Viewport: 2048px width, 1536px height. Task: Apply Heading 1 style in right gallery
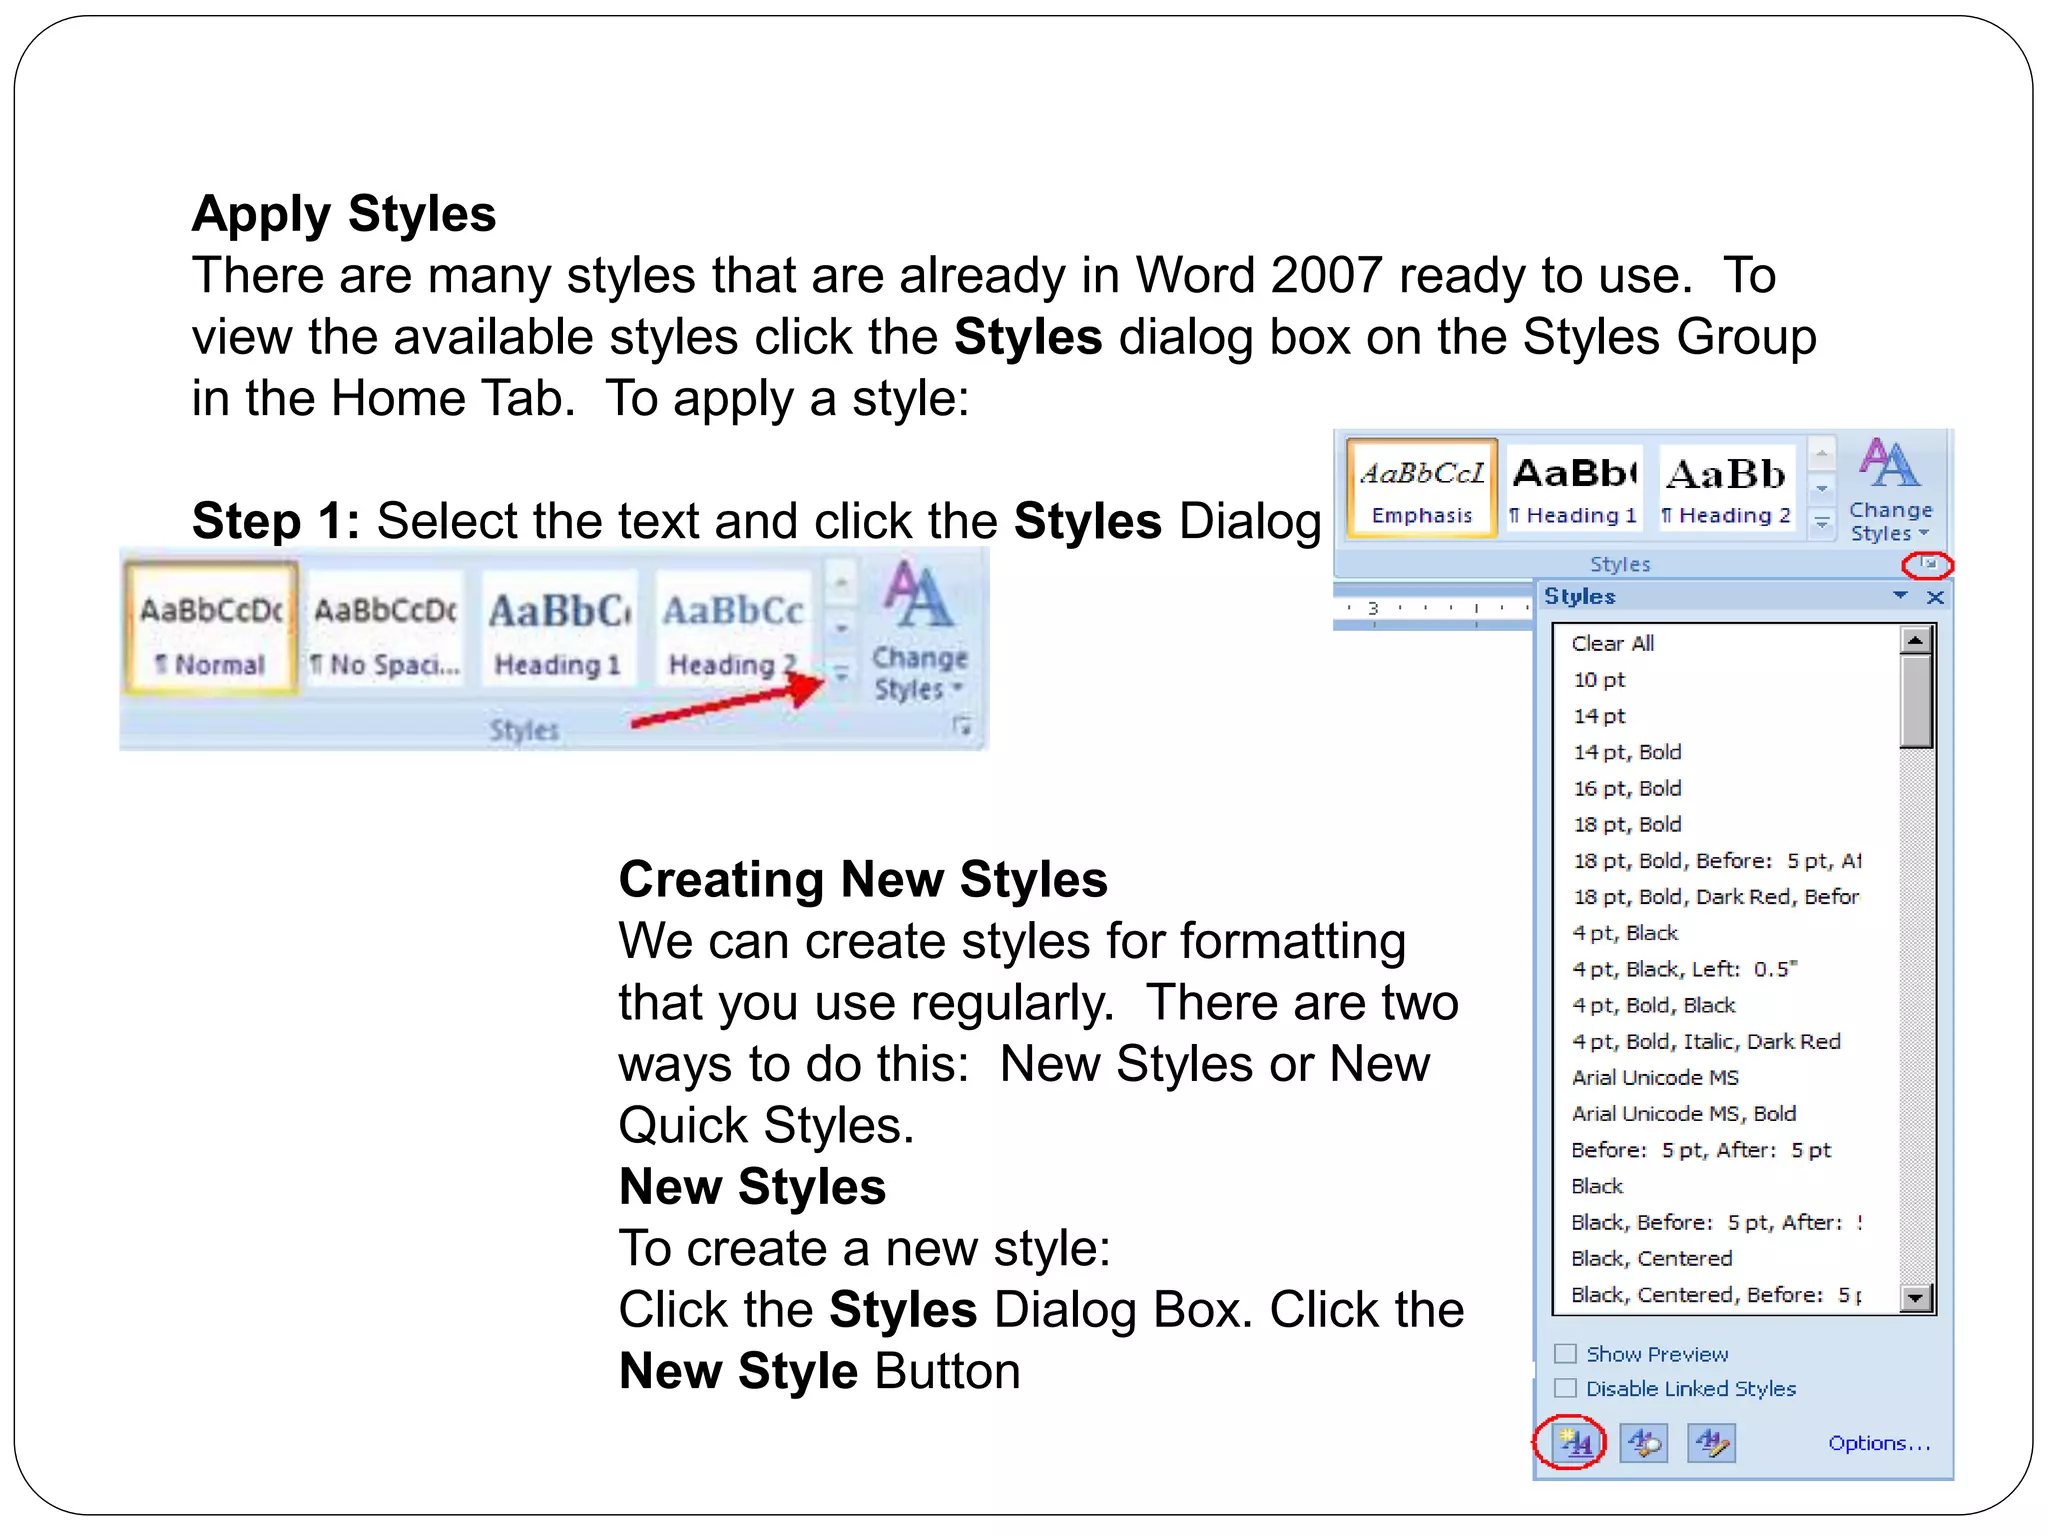pyautogui.click(x=1574, y=488)
